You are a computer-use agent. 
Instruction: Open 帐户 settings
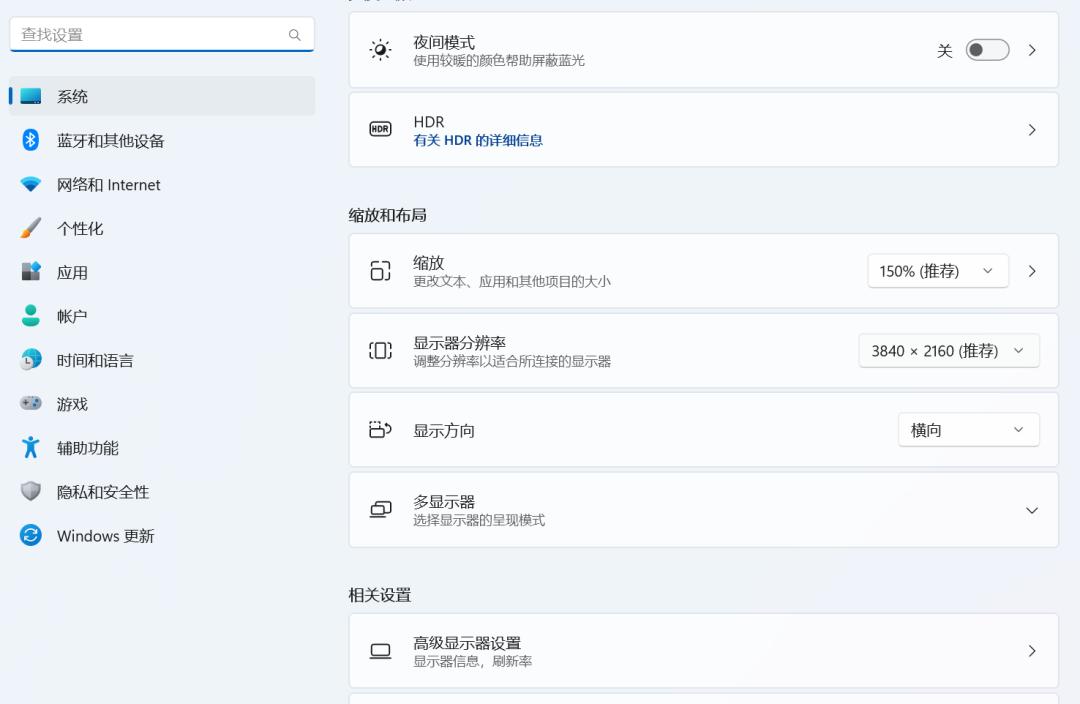coord(71,316)
